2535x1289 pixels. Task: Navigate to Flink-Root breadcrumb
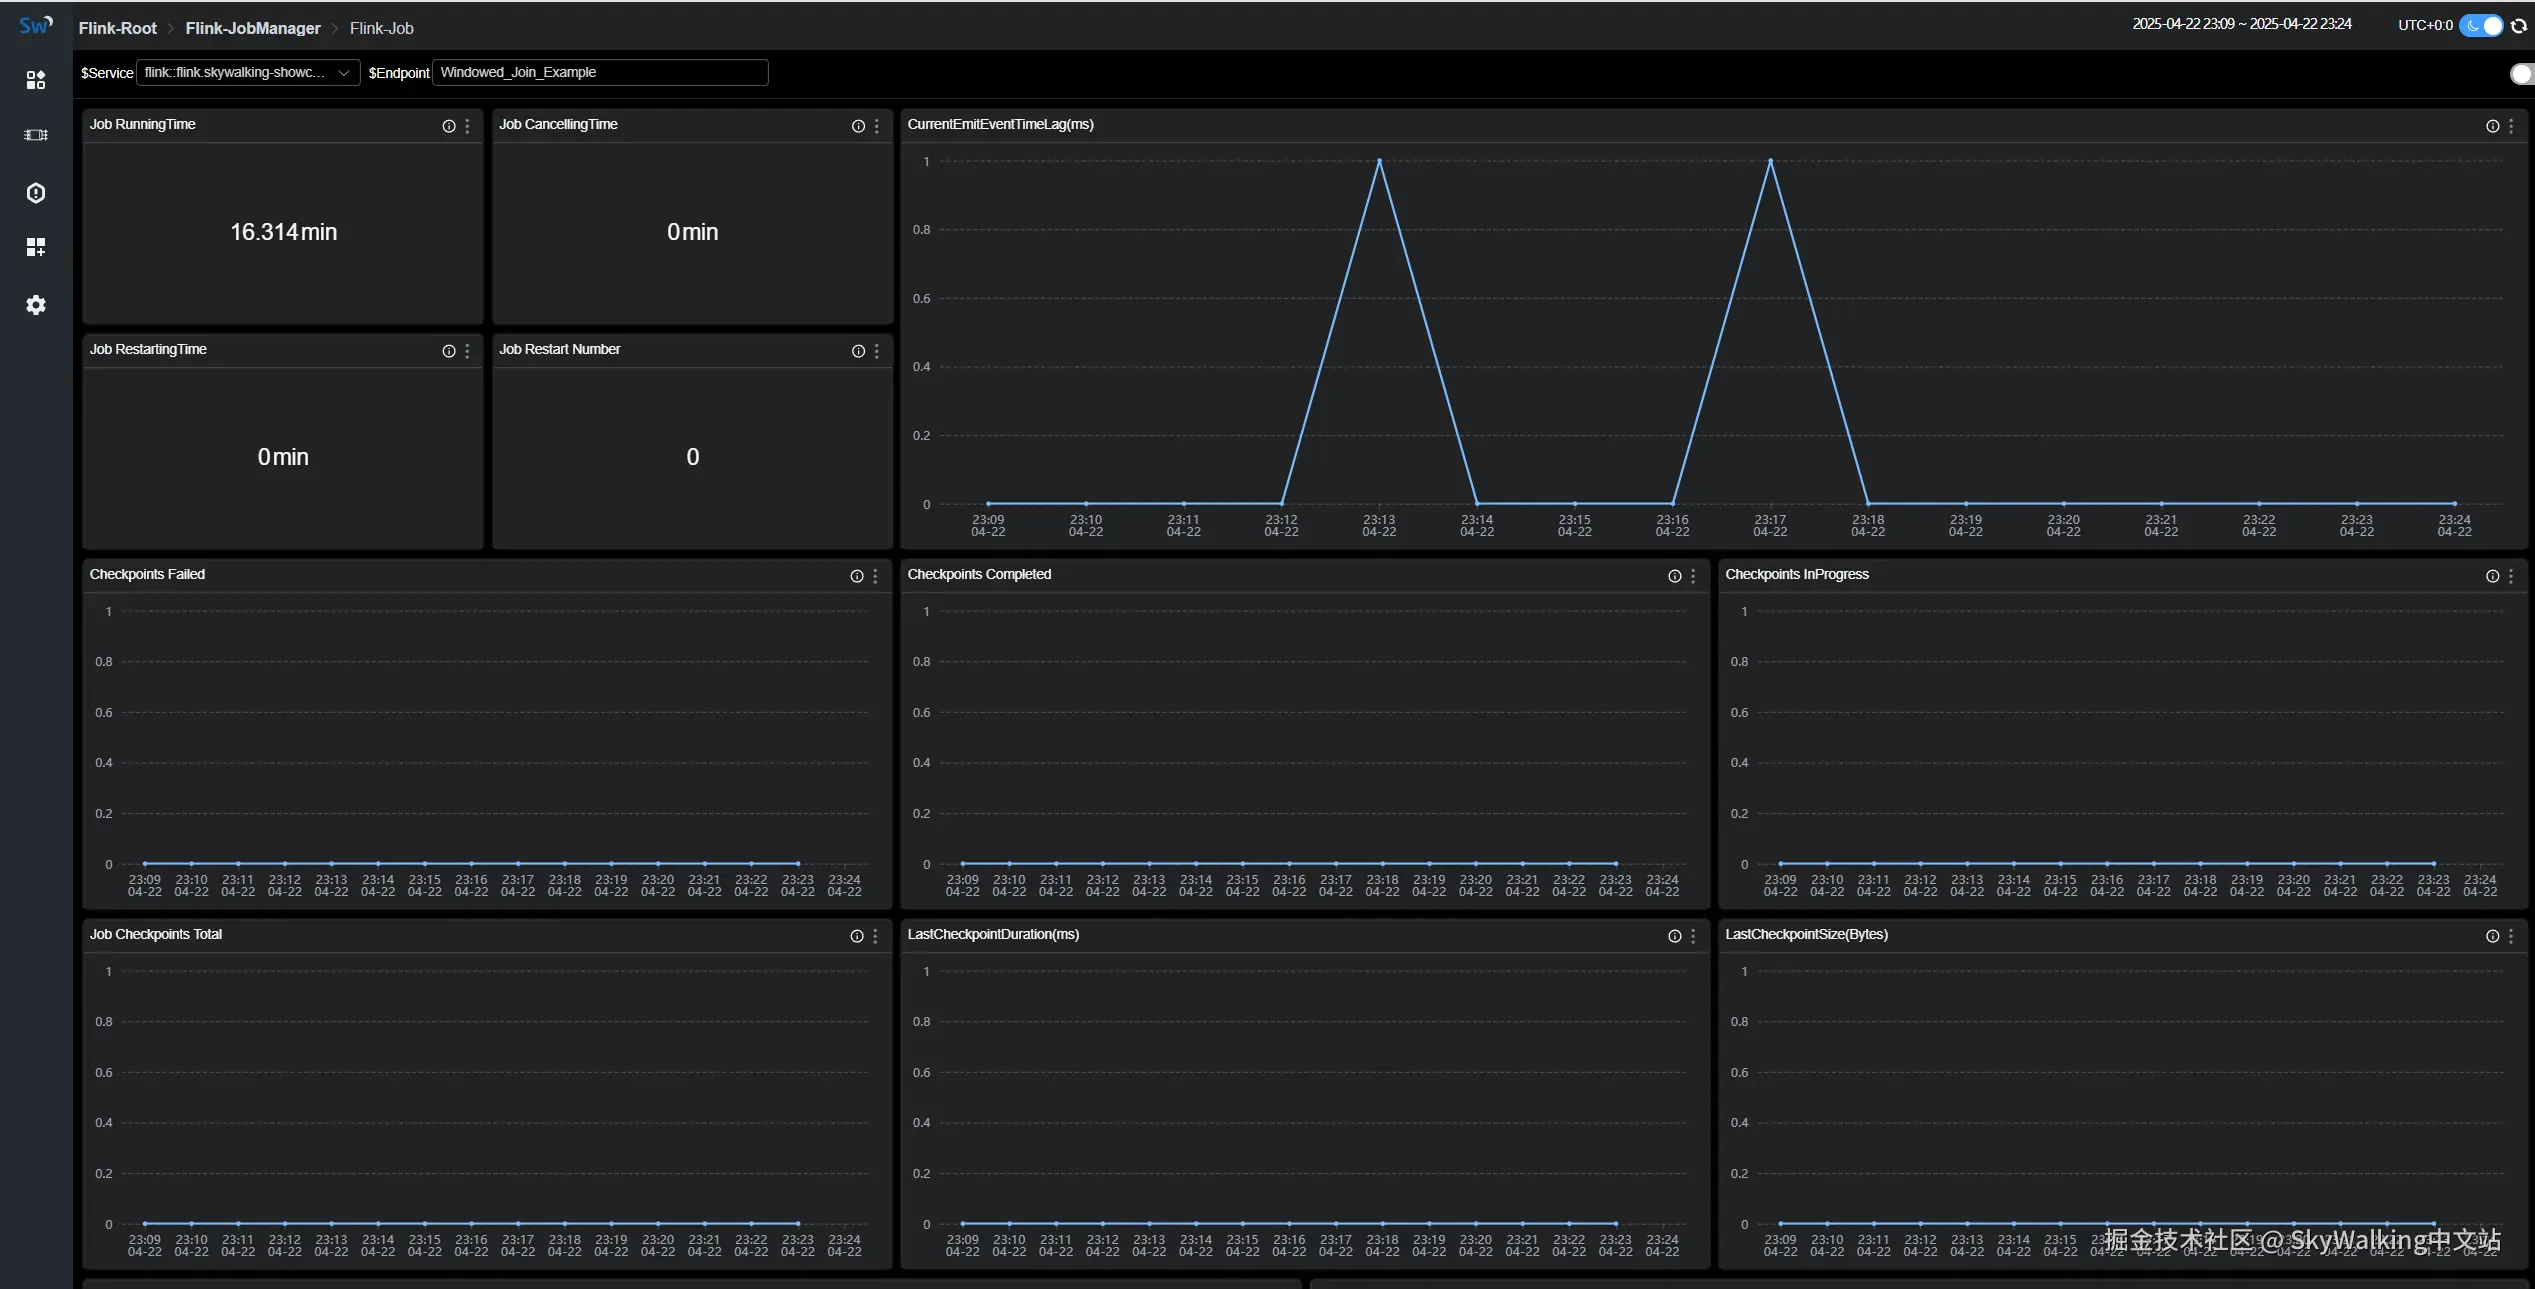[117, 28]
